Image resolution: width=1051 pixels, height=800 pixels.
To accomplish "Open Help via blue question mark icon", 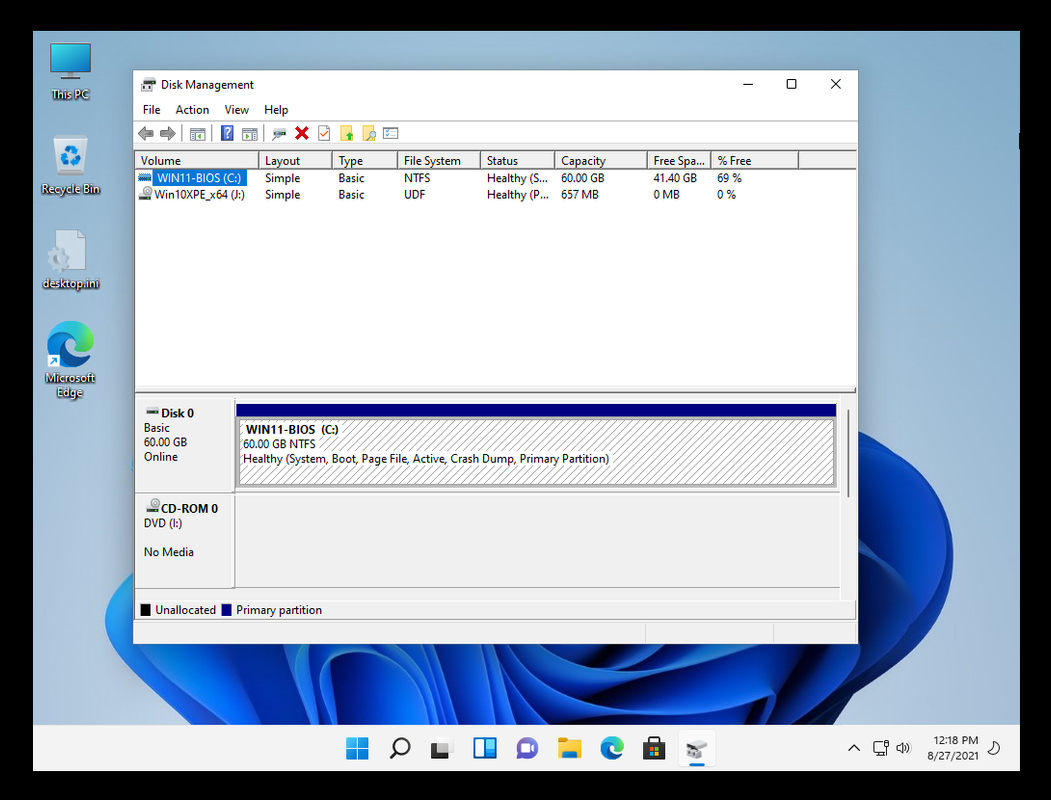I will [227, 133].
